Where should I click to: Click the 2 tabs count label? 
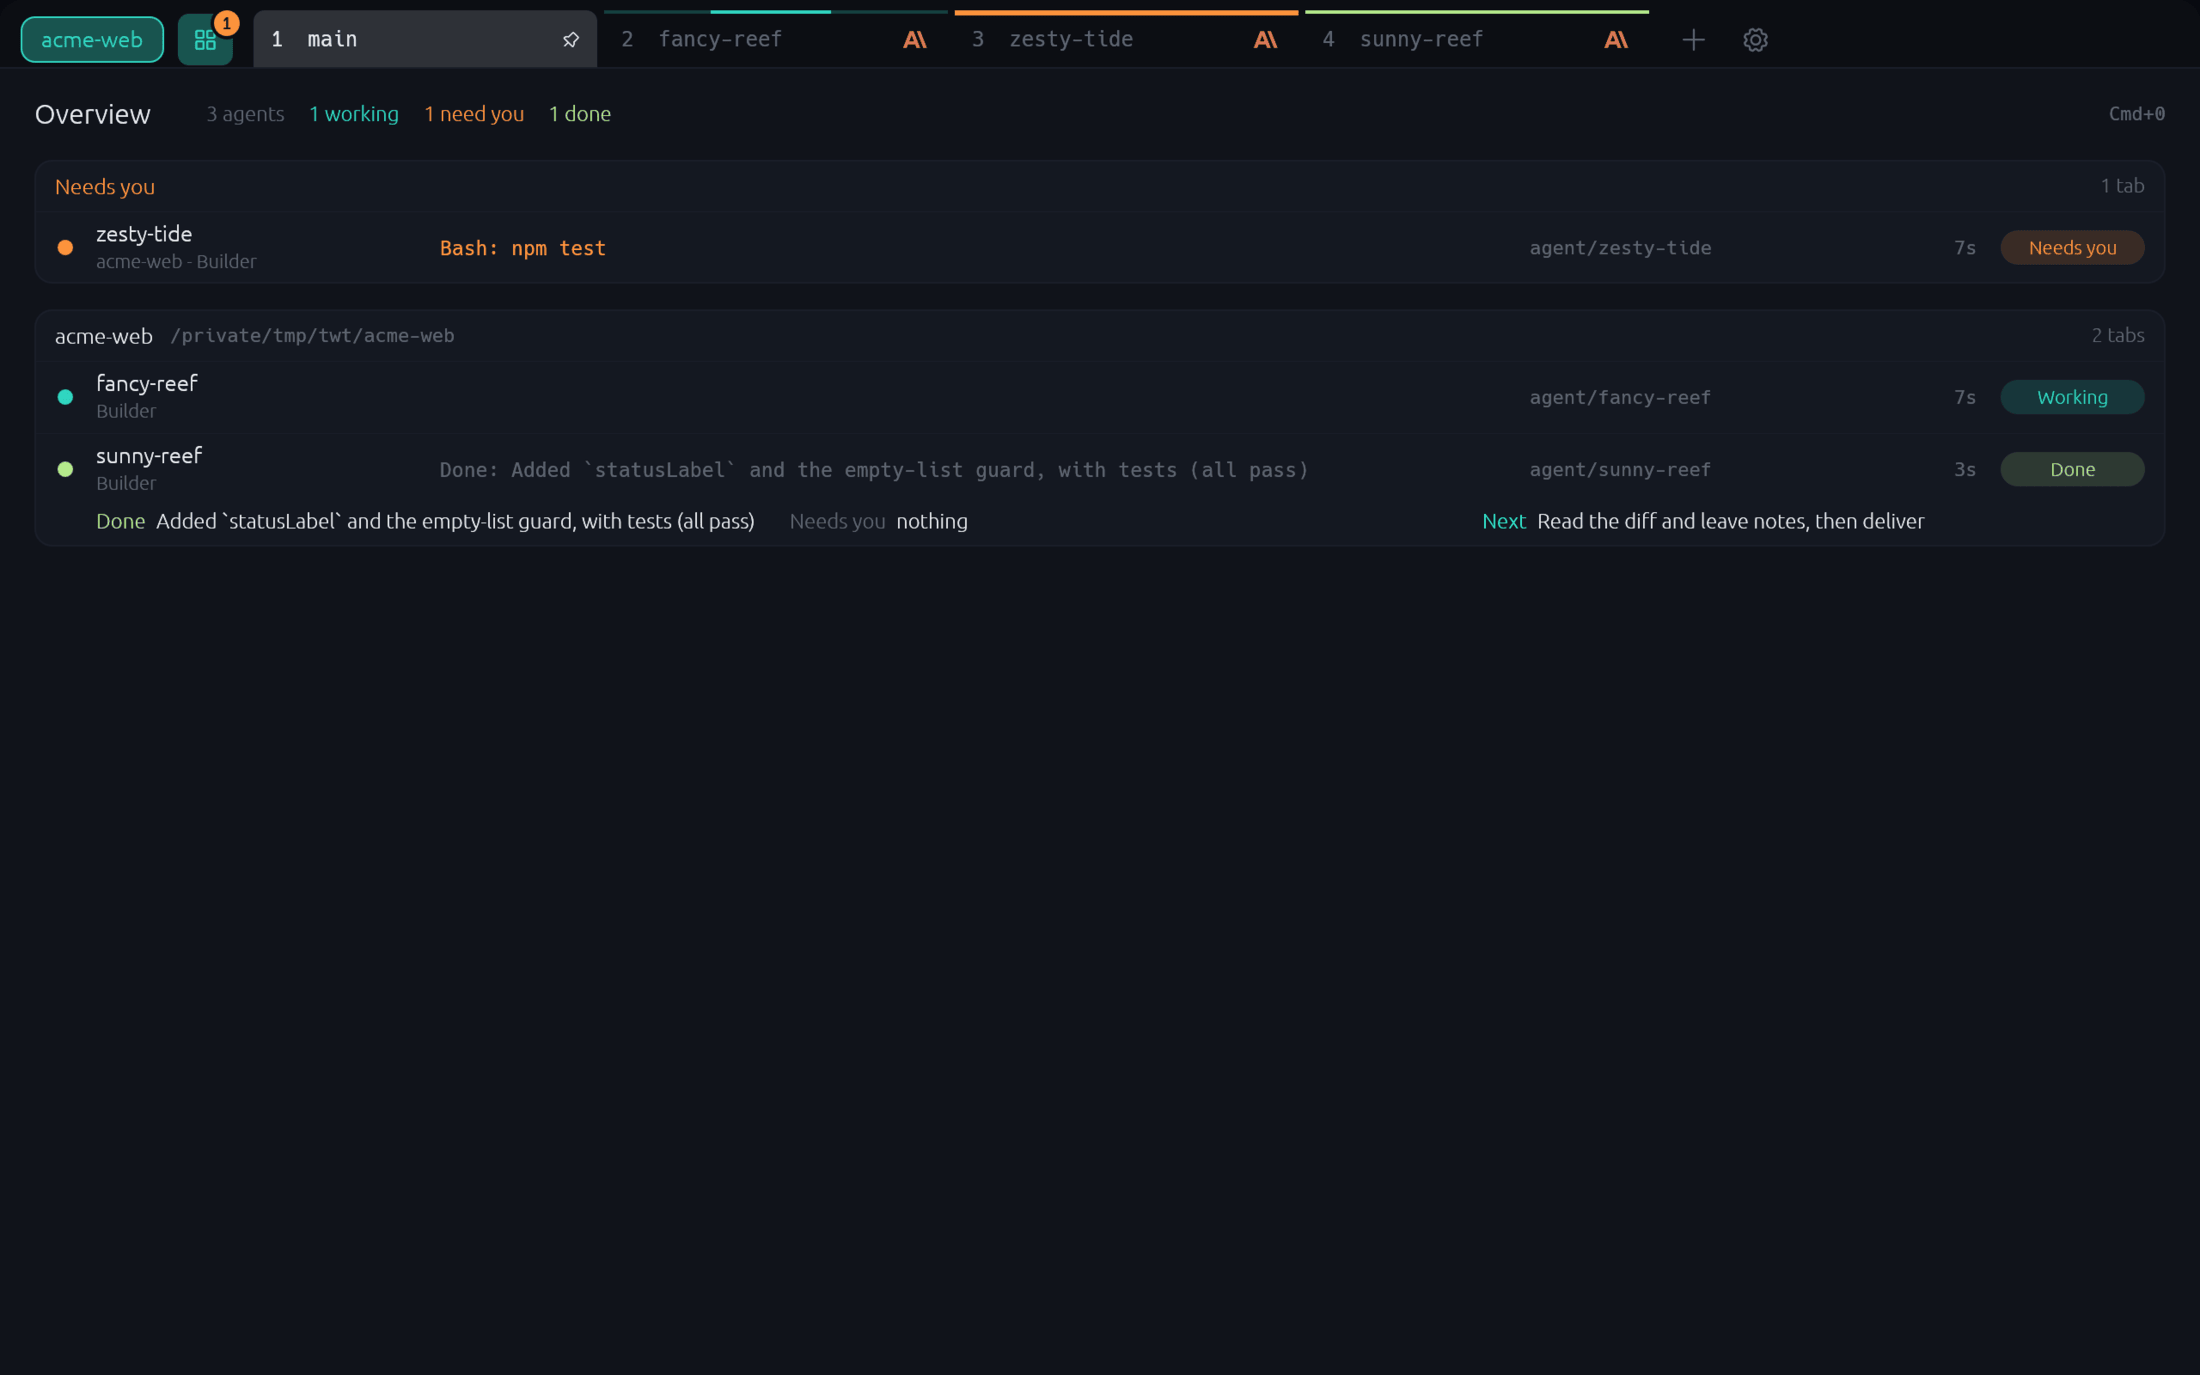coord(2118,335)
